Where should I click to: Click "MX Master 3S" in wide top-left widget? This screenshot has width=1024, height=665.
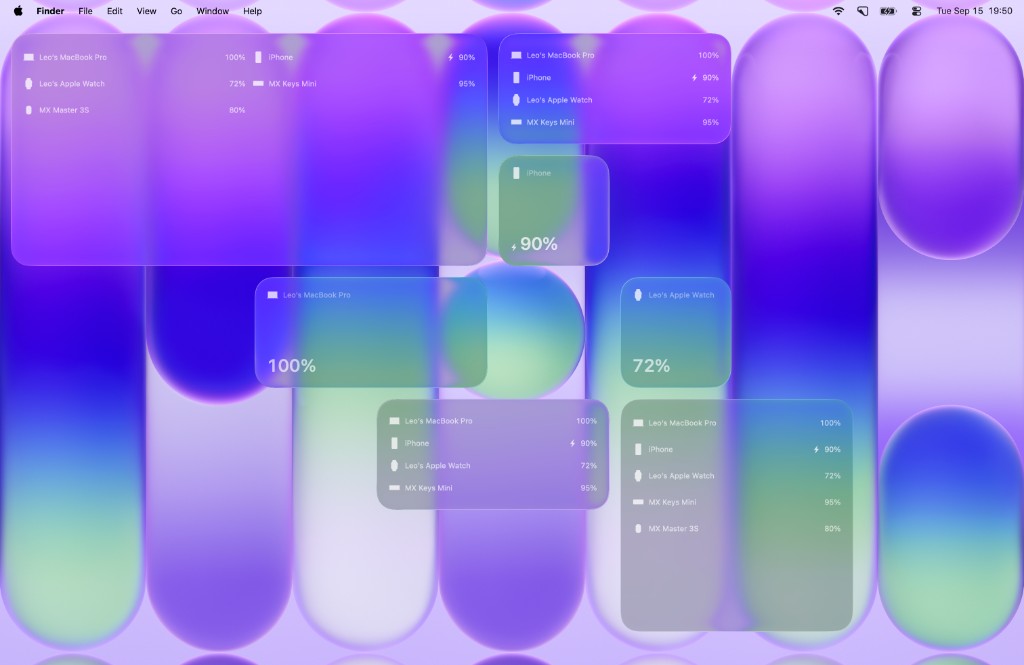[x=64, y=110]
